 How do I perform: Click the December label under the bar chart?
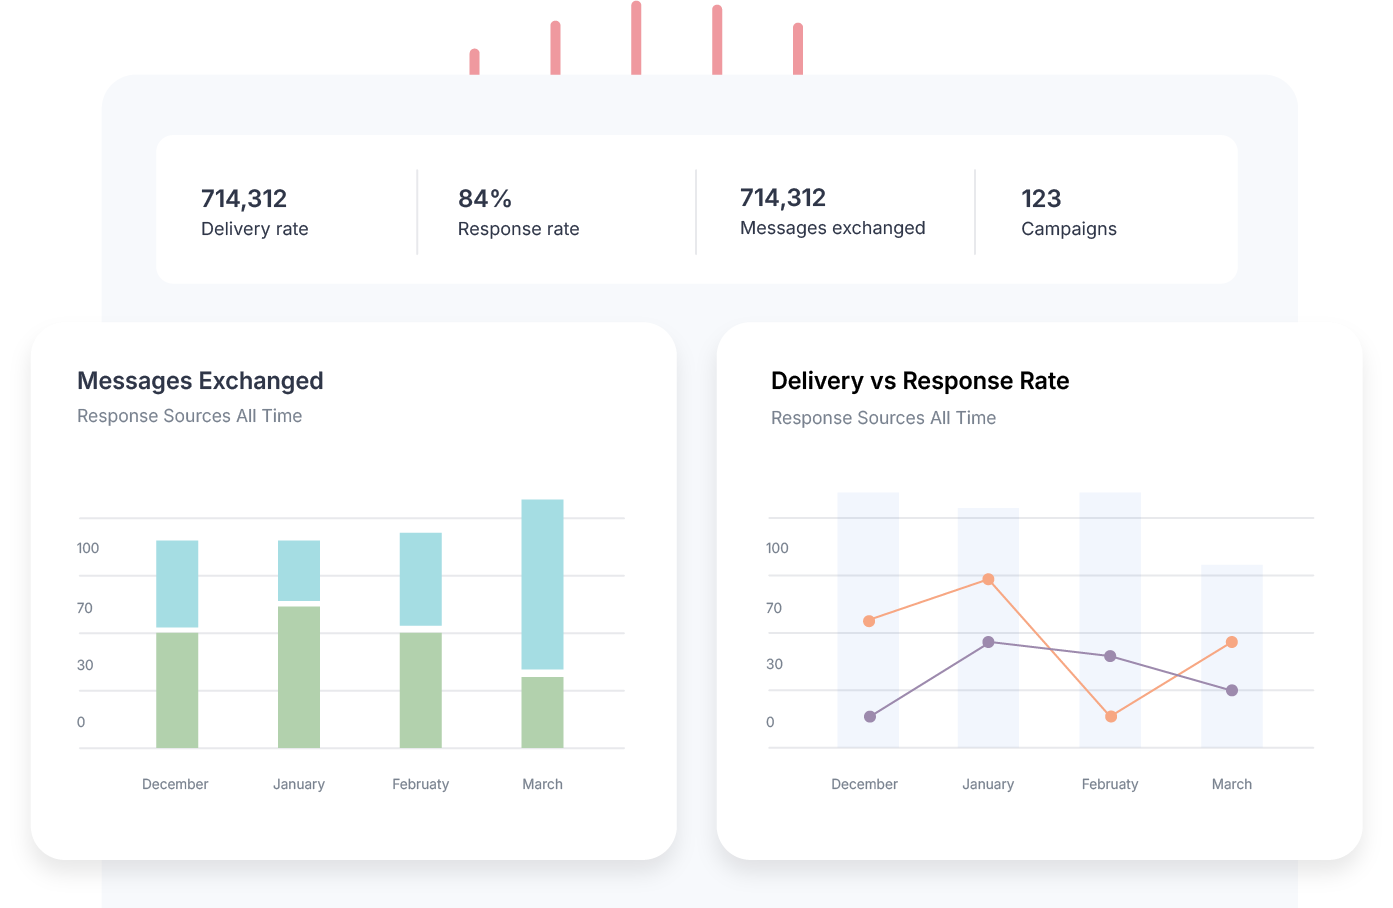[175, 784]
